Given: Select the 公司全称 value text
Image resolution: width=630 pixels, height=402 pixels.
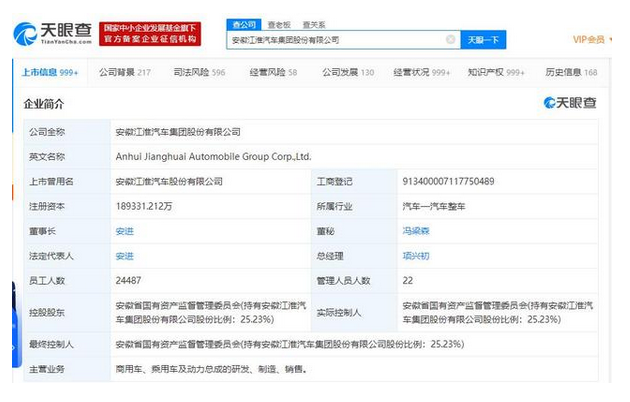Looking at the screenshot, I should pos(178,132).
